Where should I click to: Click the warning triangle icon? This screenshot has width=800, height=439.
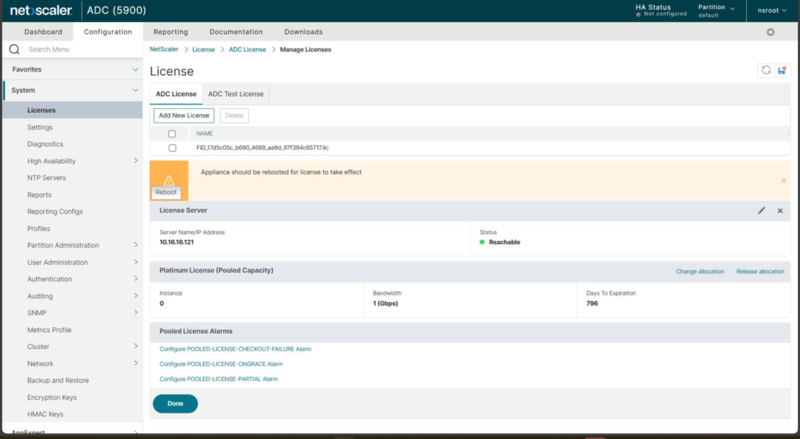[x=169, y=180]
